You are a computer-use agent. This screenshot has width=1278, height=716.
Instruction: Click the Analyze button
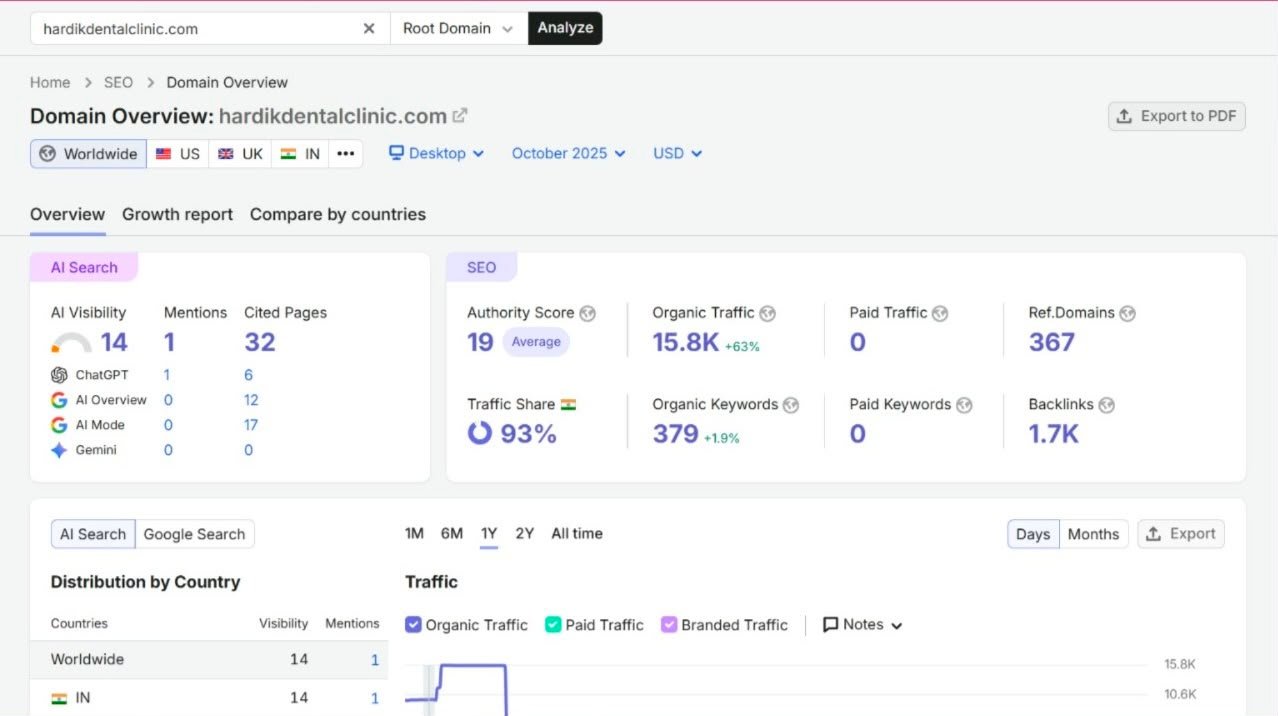[565, 28]
